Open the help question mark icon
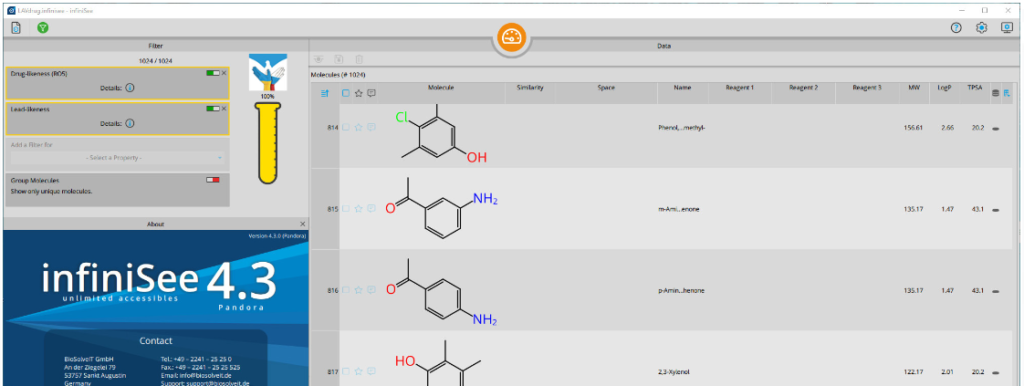1024x386 pixels. (x=956, y=28)
